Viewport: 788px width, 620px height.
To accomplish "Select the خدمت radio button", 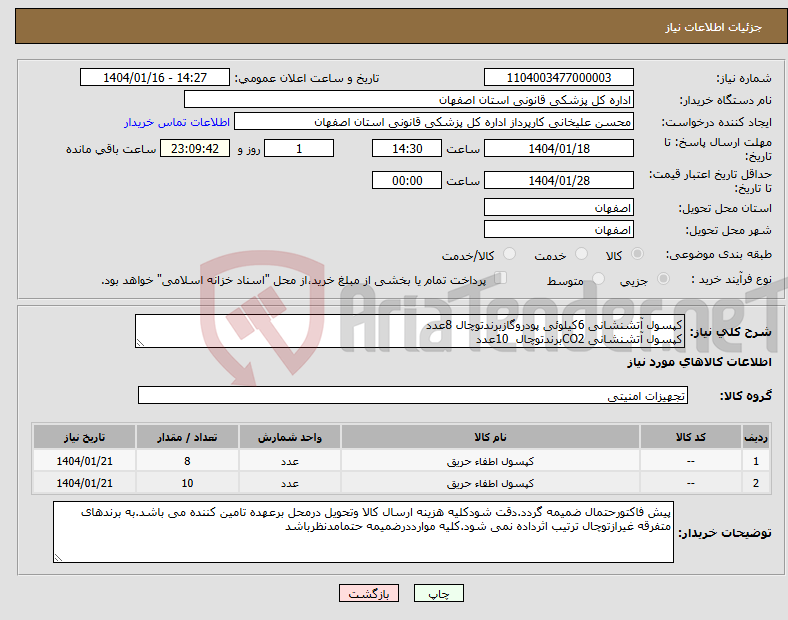I will pyautogui.click(x=581, y=254).
